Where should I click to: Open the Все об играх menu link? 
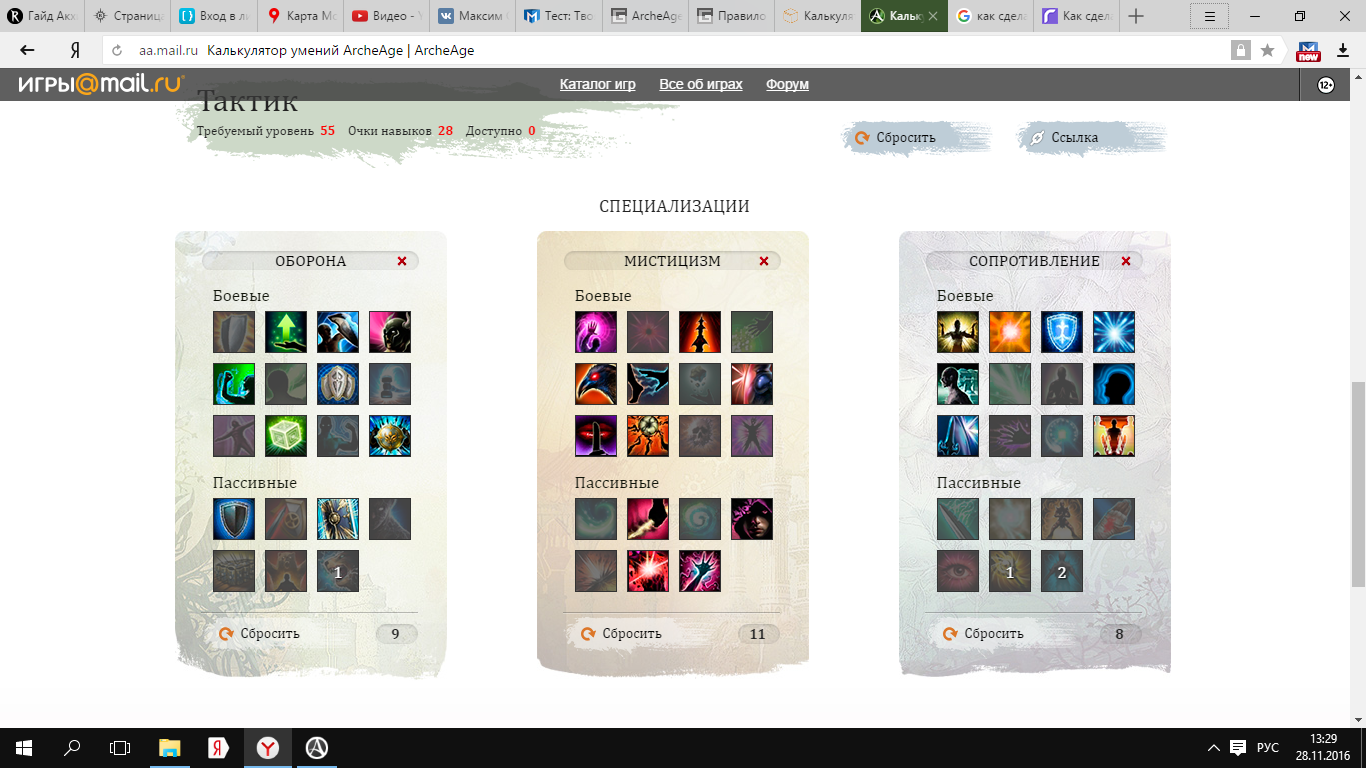pos(701,84)
